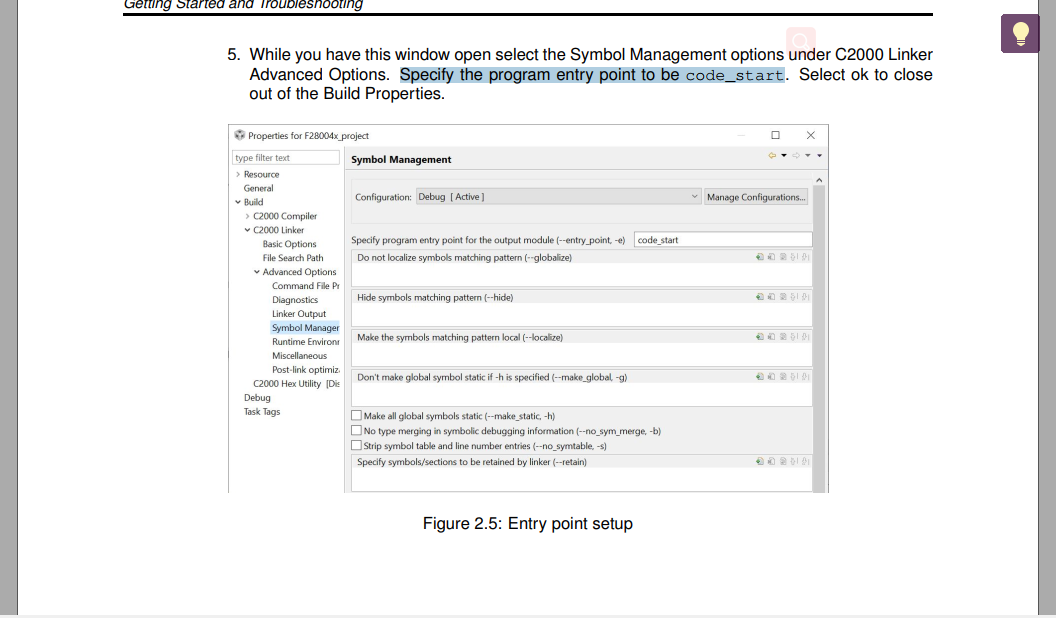Image resolution: width=1056 pixels, height=618 pixels.
Task: Delete the selected --make_global entry
Action: tap(771, 377)
